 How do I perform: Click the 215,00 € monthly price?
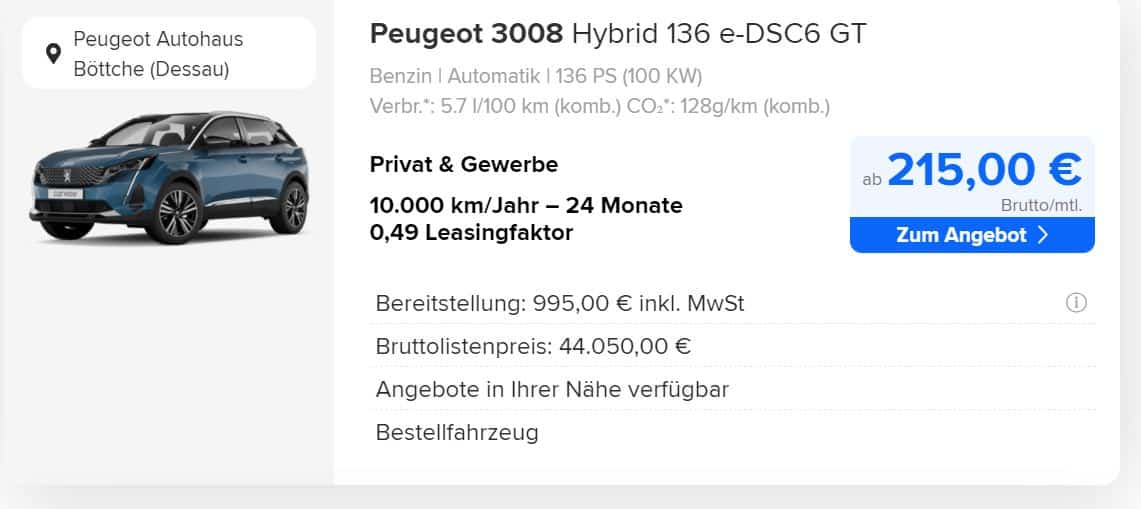pos(985,169)
